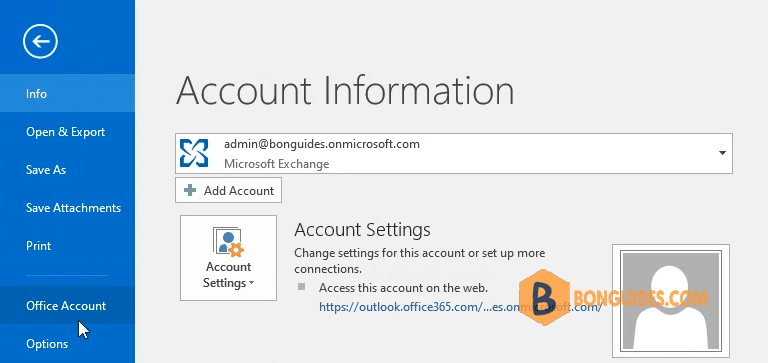Open the Open & Export page
The width and height of the screenshot is (768, 363).
[x=67, y=132]
